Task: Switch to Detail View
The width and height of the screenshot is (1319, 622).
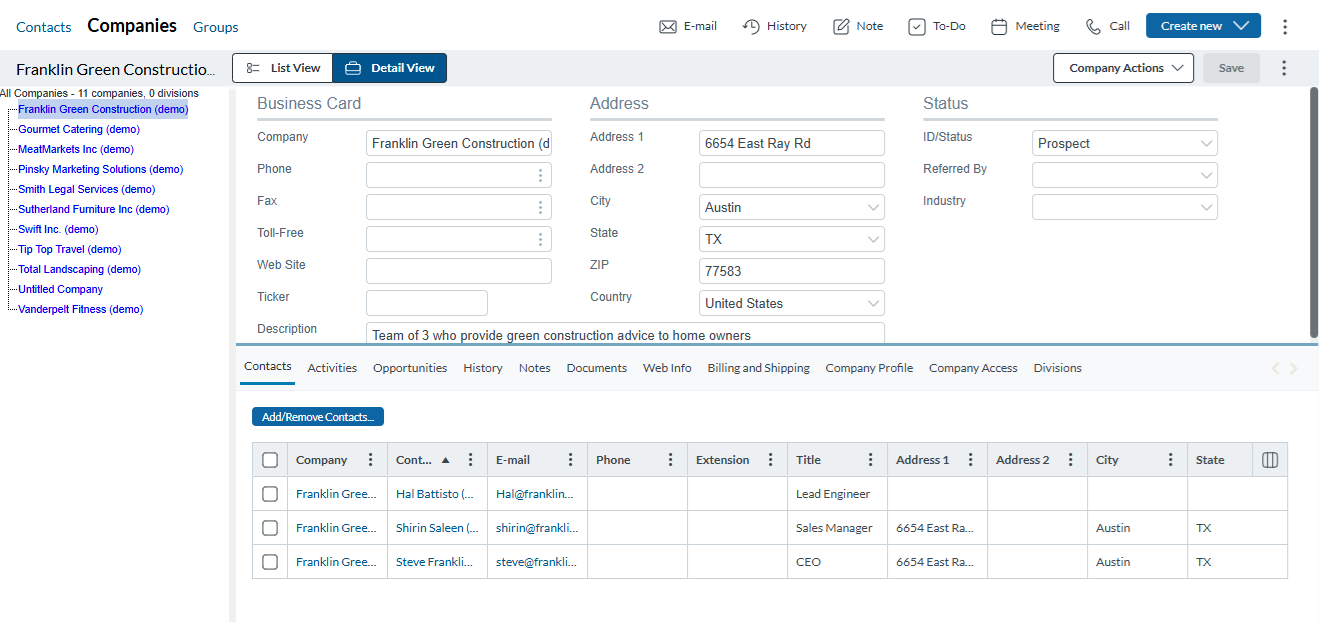Action: pos(390,68)
